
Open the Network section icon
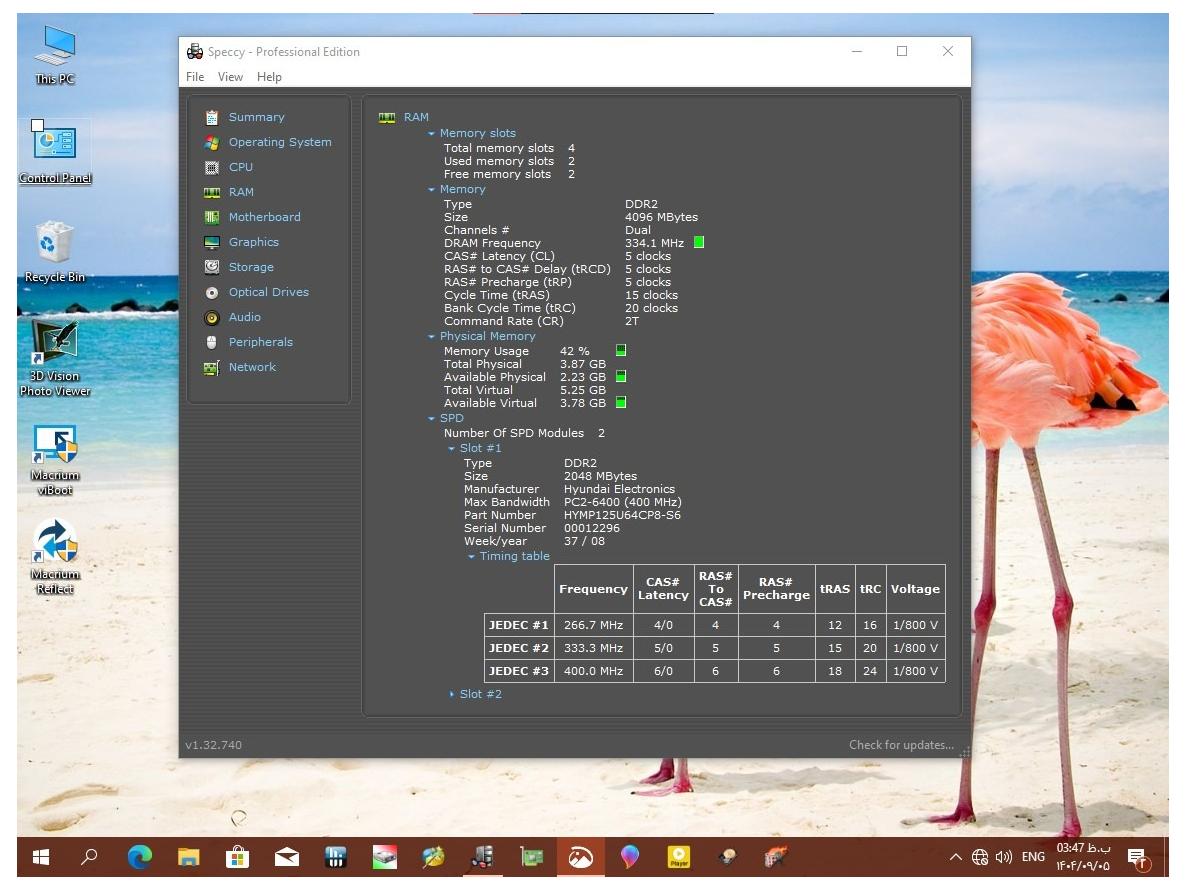coord(211,367)
